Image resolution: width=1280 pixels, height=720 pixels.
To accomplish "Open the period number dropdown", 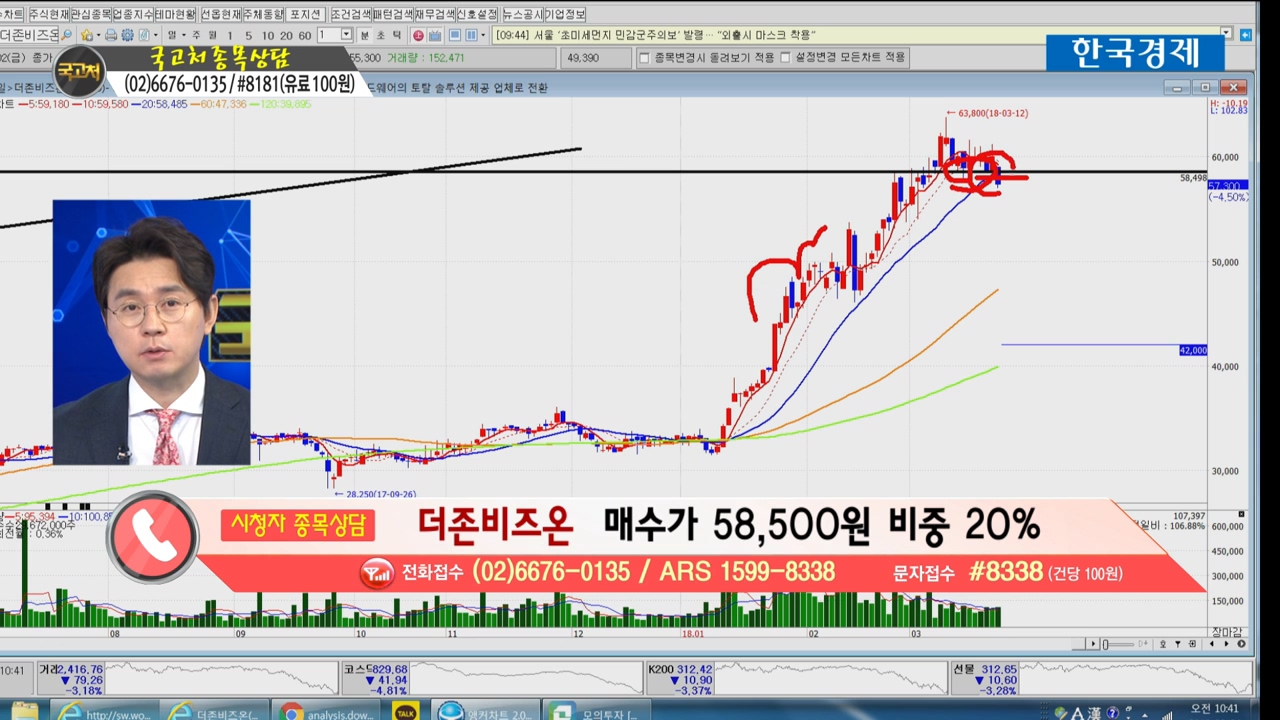I will 347,35.
